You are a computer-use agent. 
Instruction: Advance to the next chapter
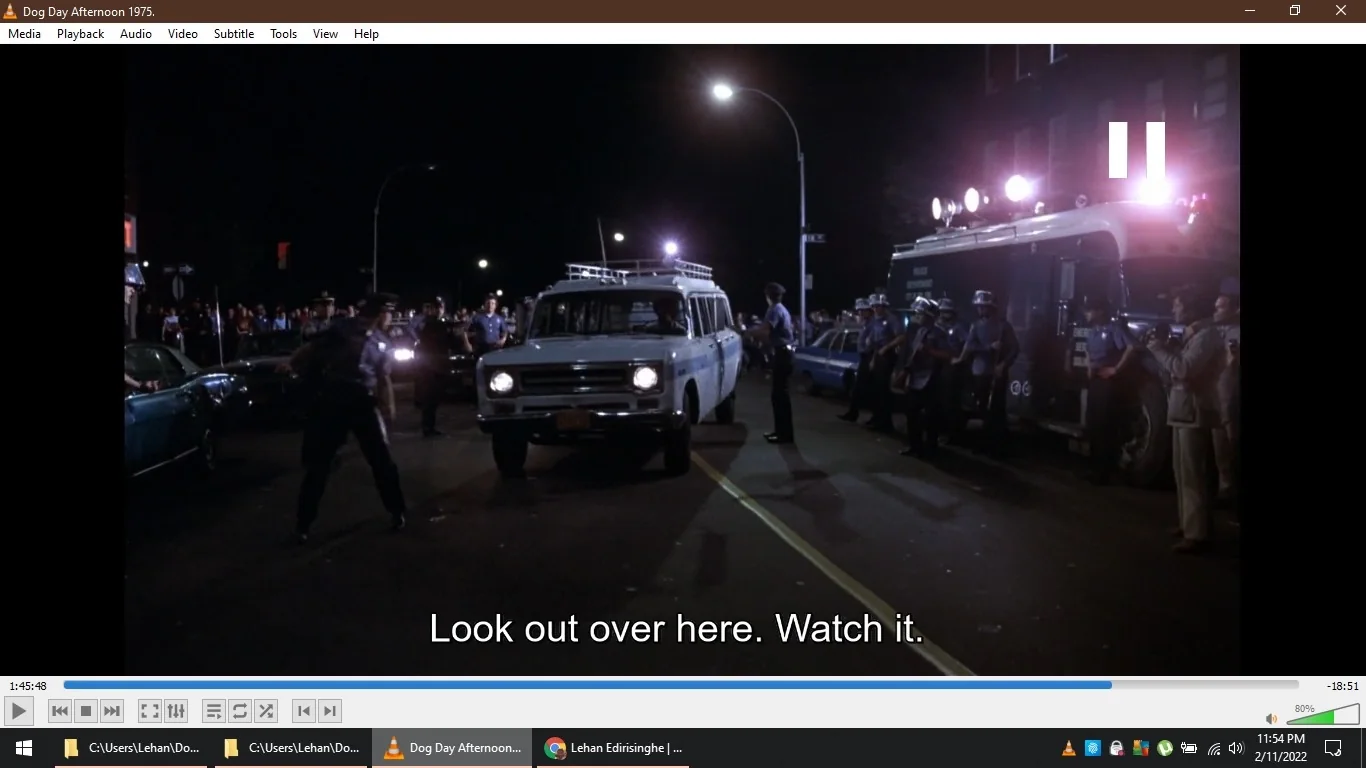coord(330,711)
